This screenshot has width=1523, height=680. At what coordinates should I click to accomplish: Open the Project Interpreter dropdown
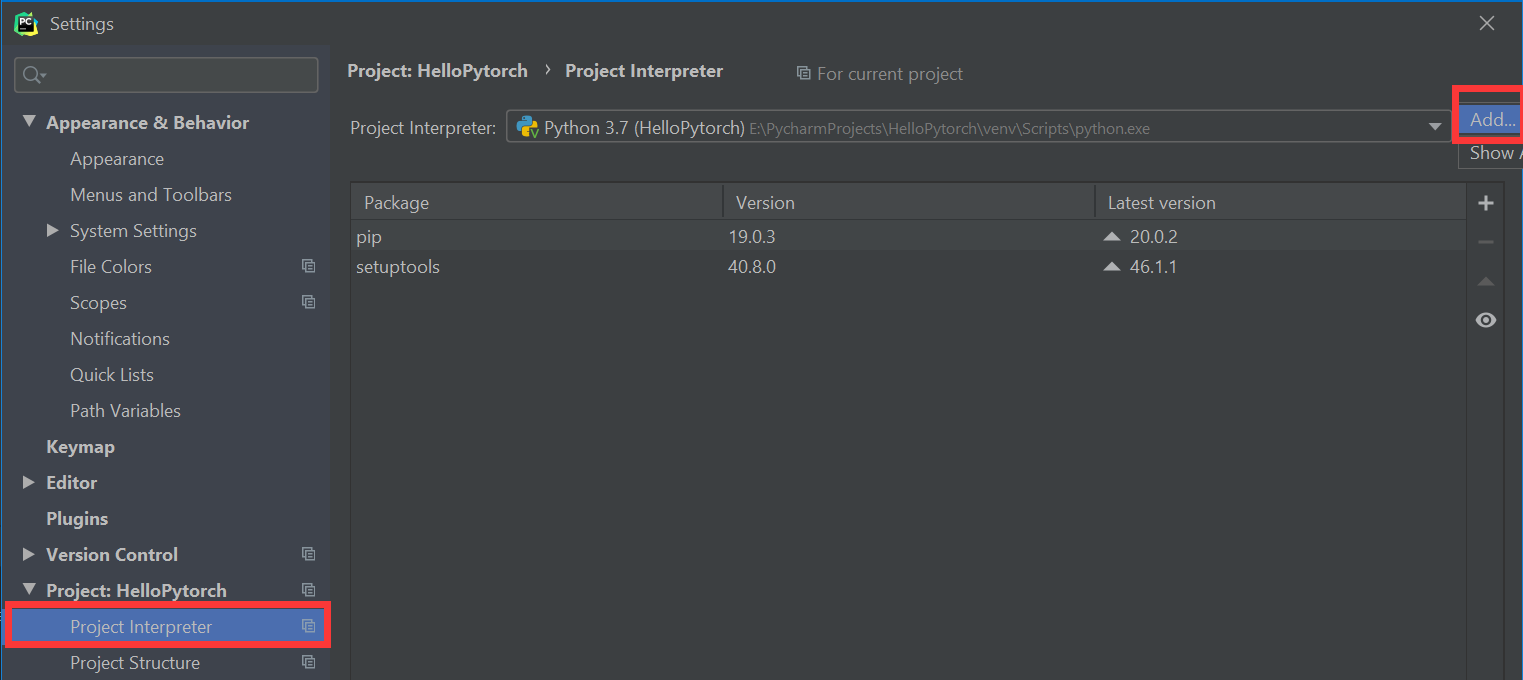(1434, 127)
